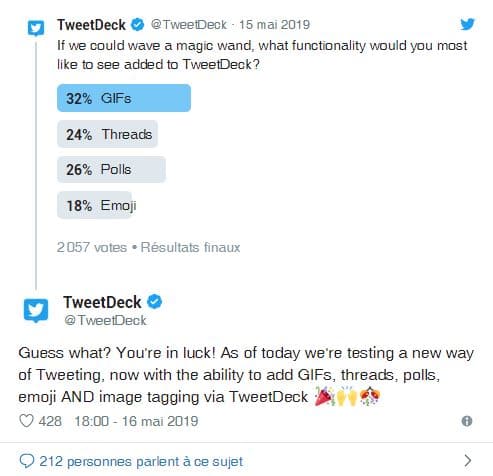Image resolution: width=493 pixels, height=476 pixels.
Task: Open 212 personnes parlent à ce sujet
Action: point(141,461)
